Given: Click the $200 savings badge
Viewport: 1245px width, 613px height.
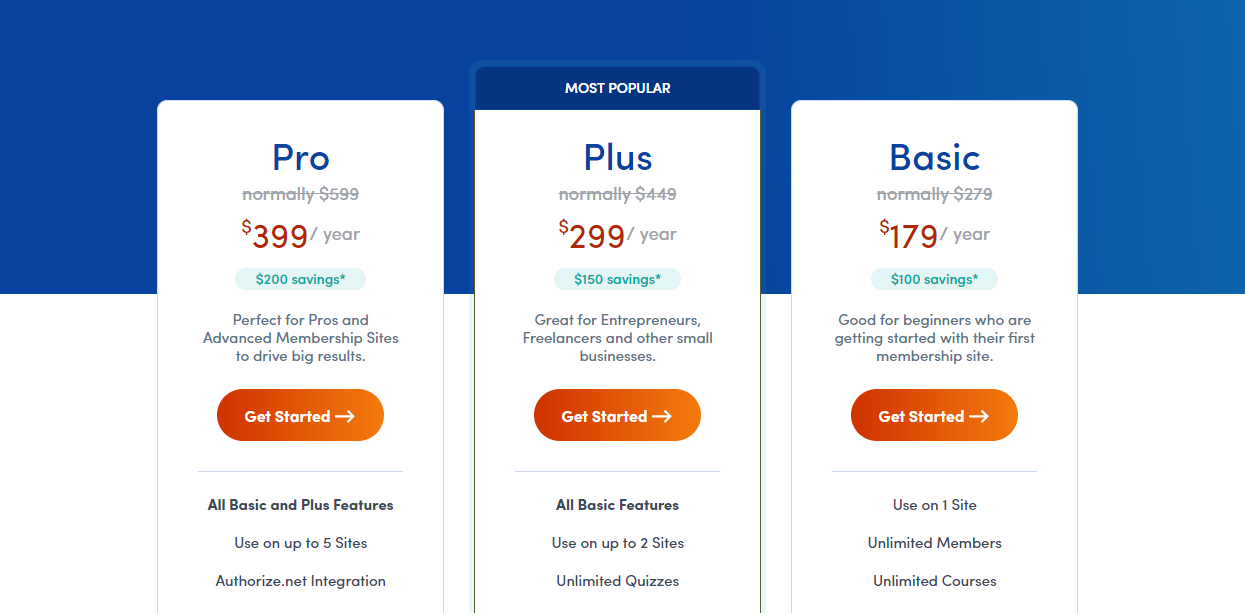Looking at the screenshot, I should coord(300,279).
